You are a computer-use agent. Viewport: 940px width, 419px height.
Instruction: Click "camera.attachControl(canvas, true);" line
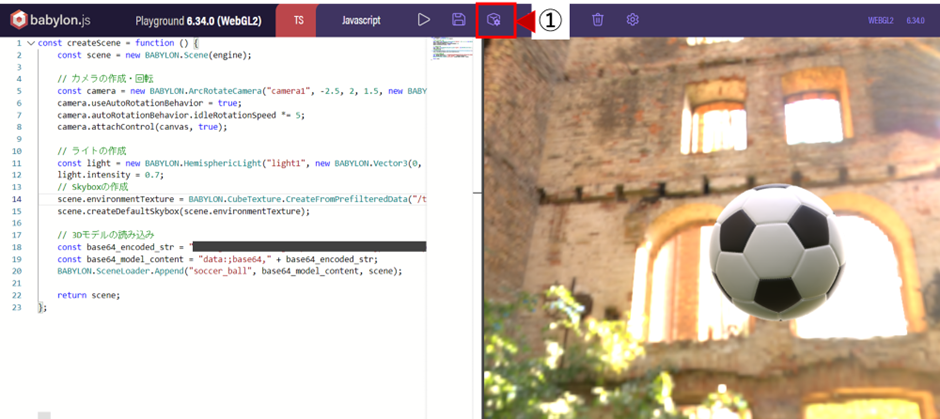point(141,127)
